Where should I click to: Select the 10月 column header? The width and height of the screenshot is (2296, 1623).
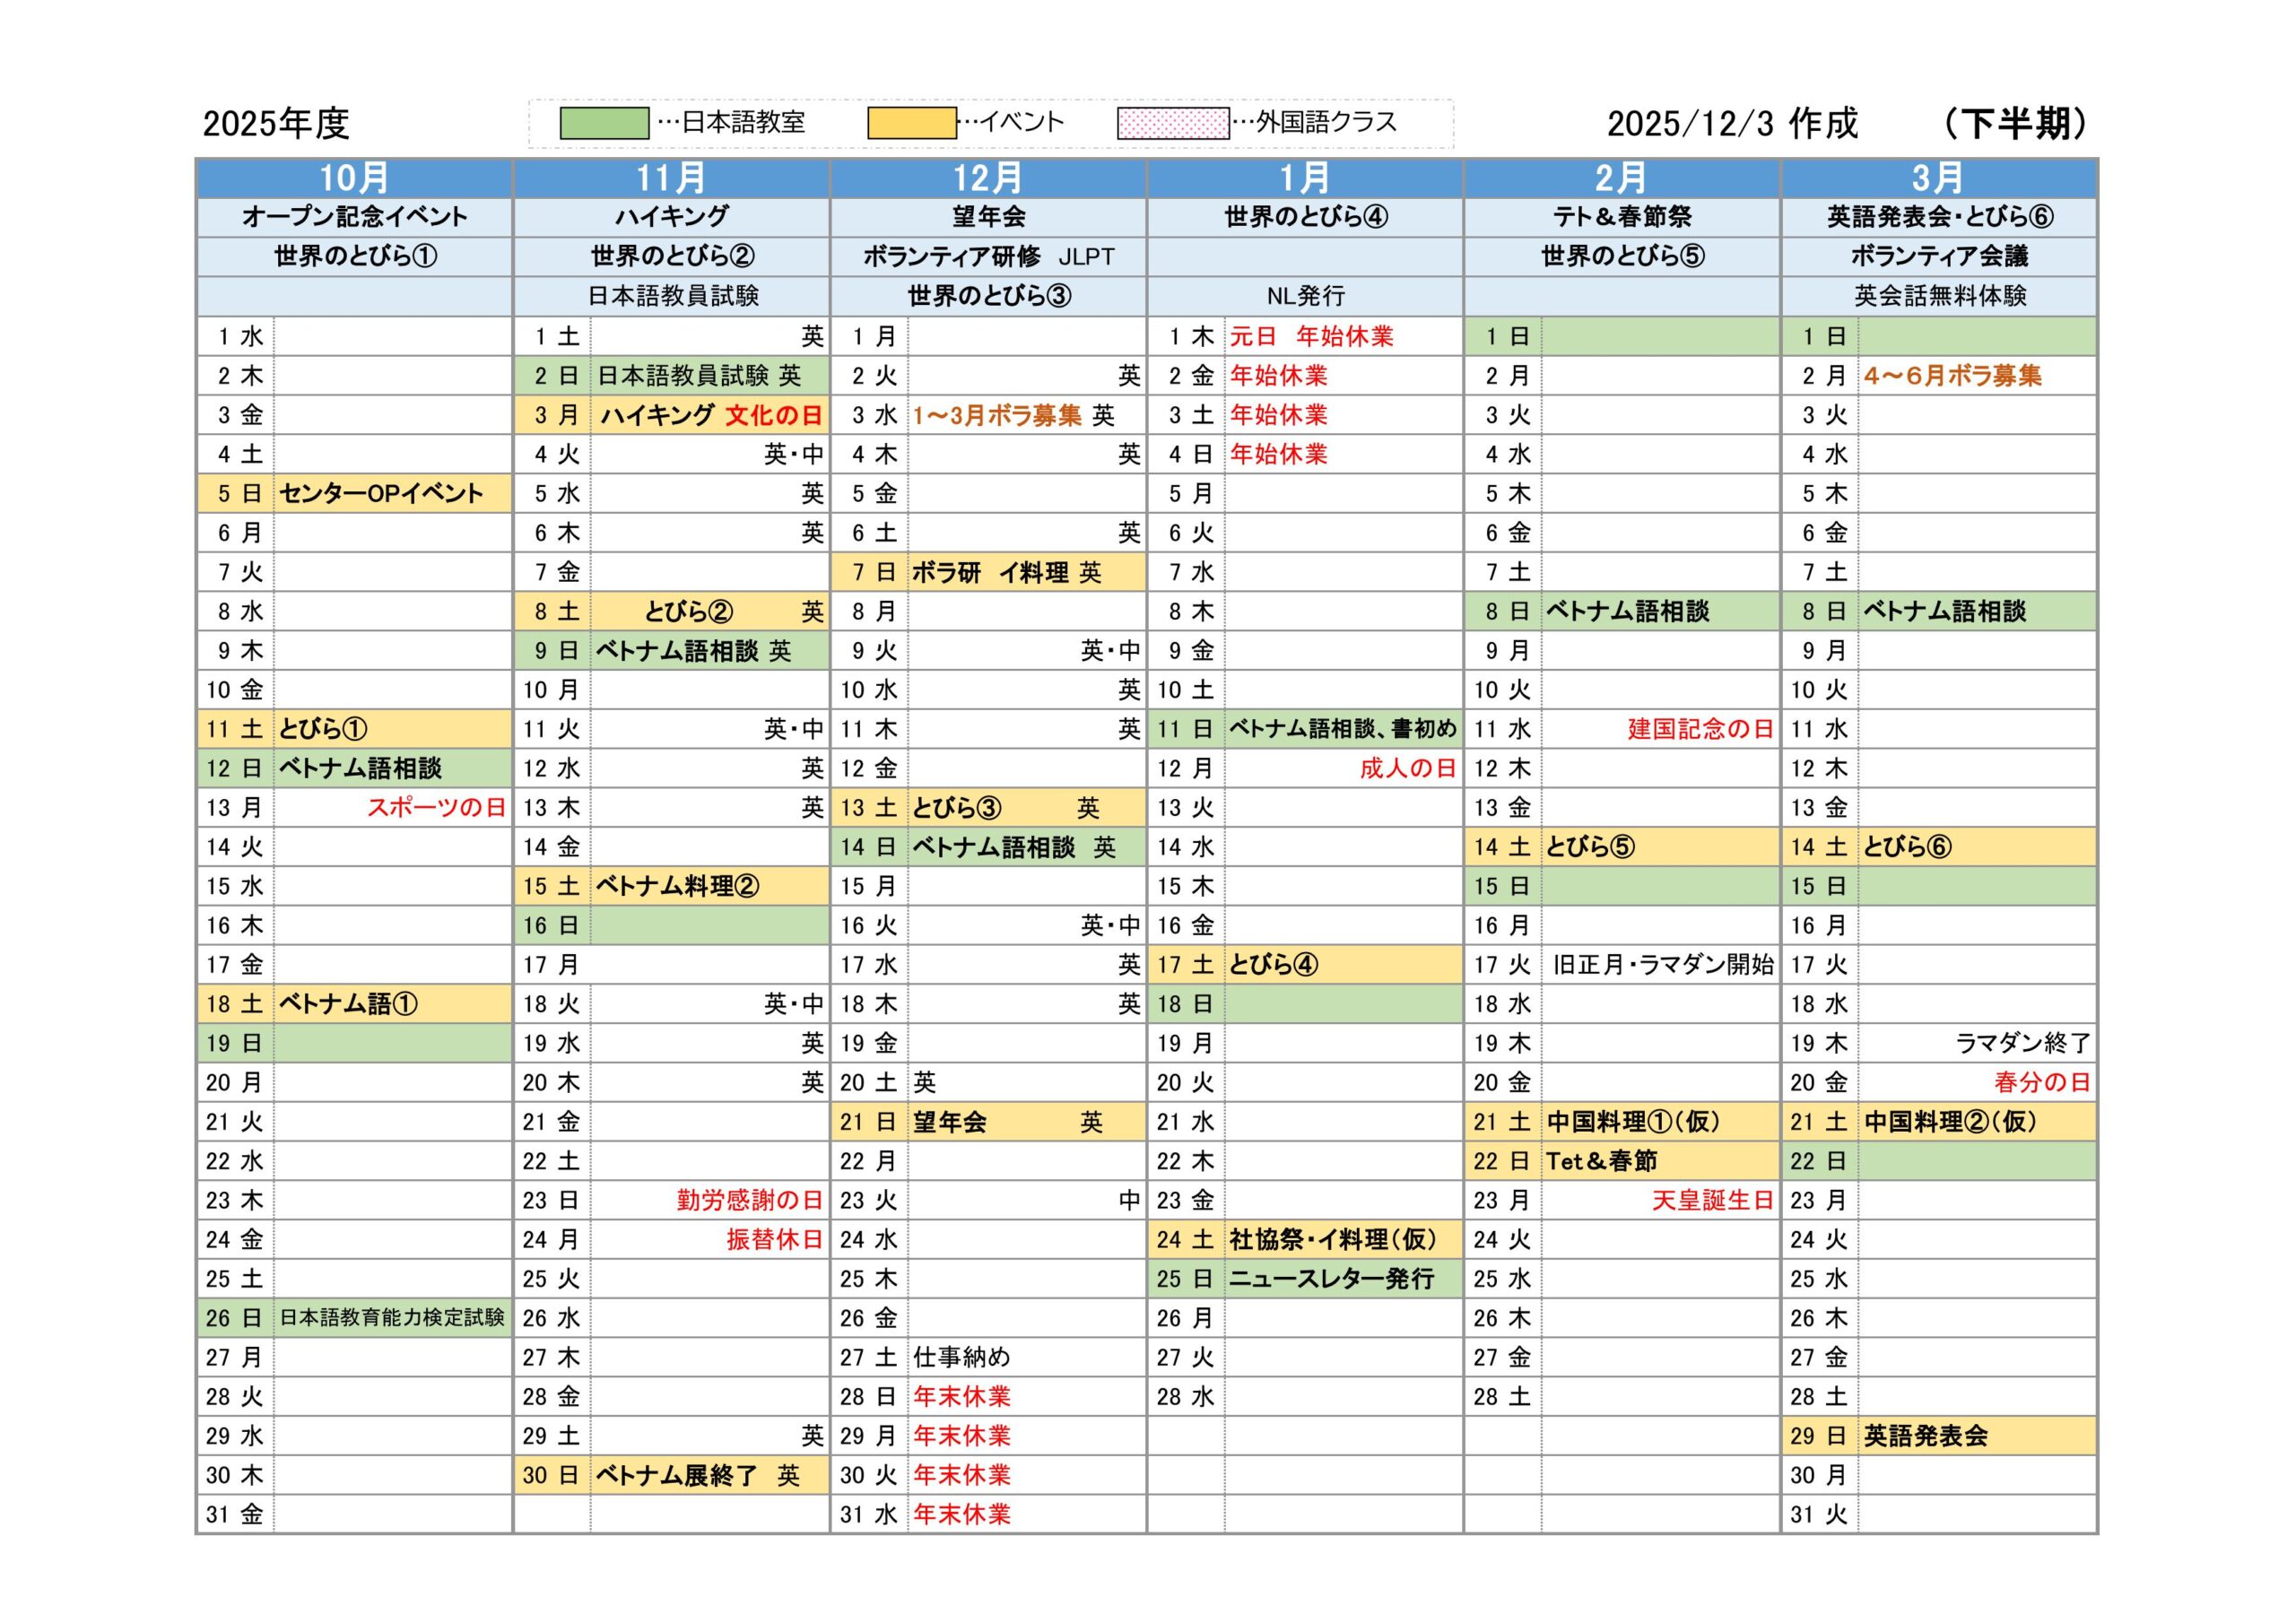pos(354,178)
